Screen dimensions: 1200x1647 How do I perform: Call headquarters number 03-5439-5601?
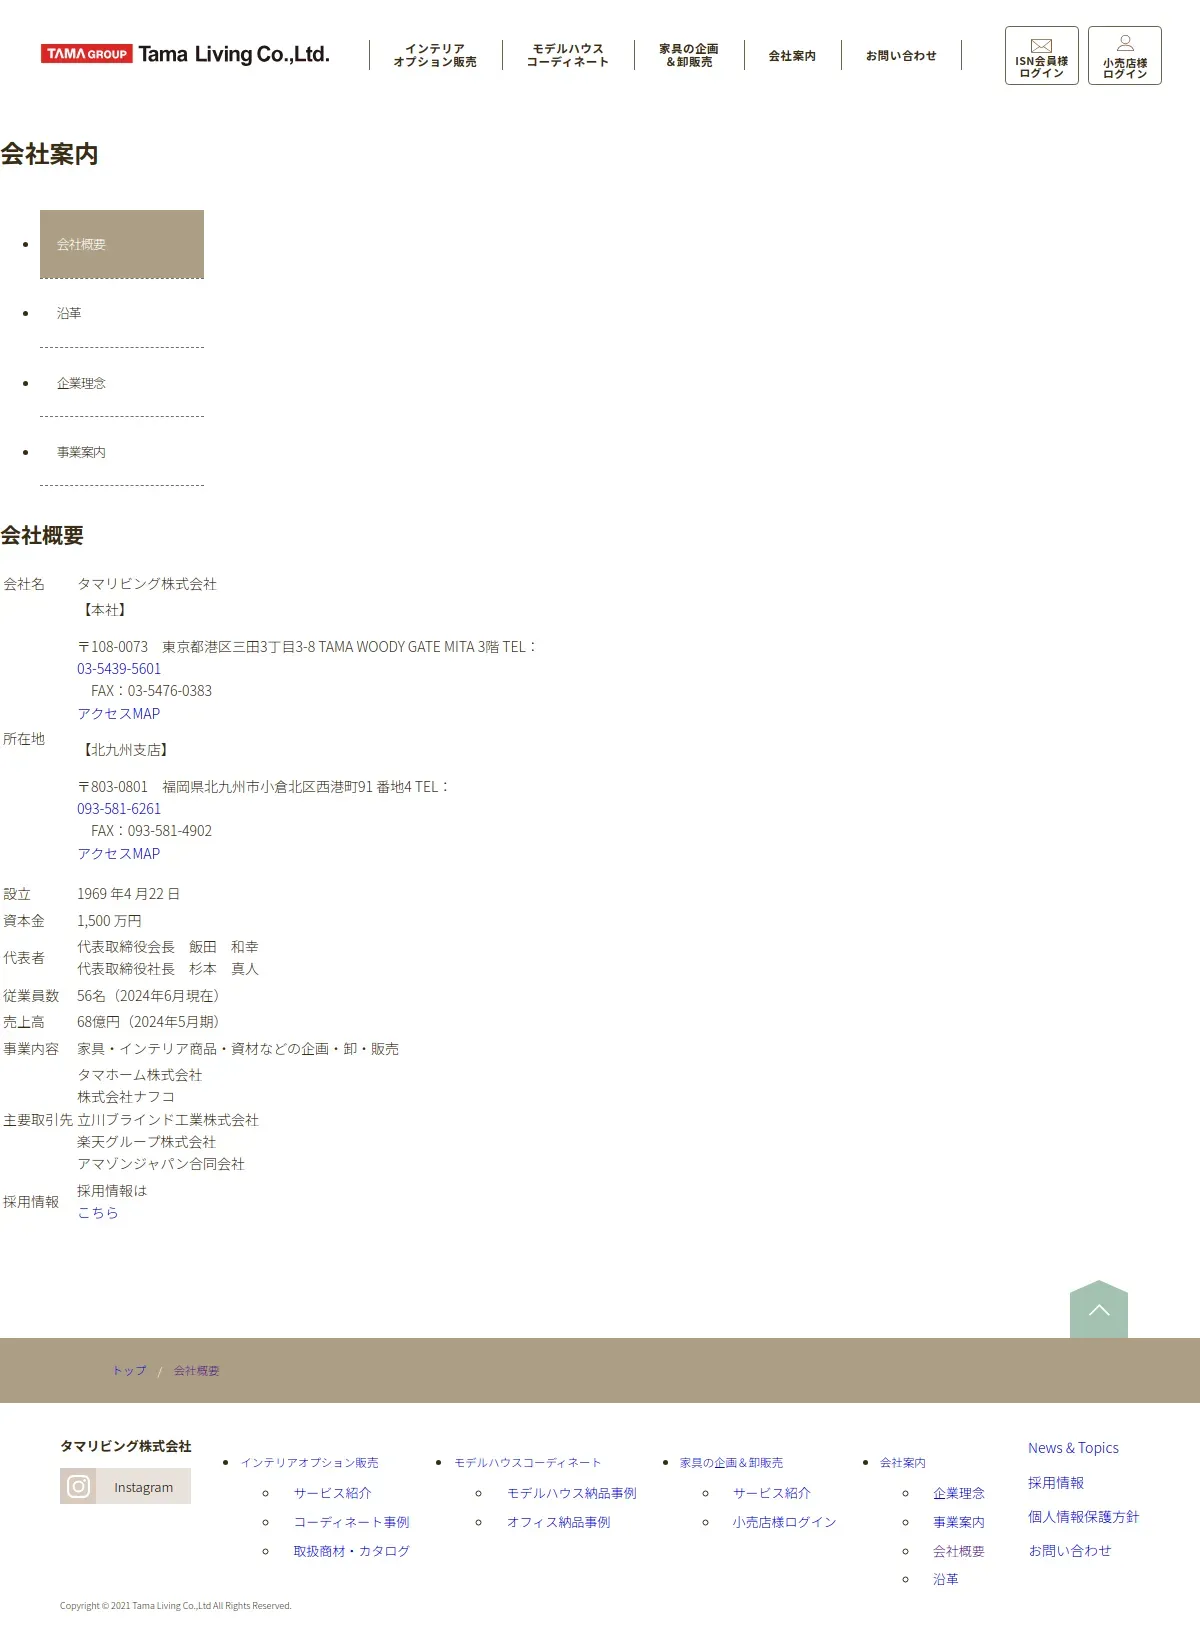pyautogui.click(x=119, y=669)
